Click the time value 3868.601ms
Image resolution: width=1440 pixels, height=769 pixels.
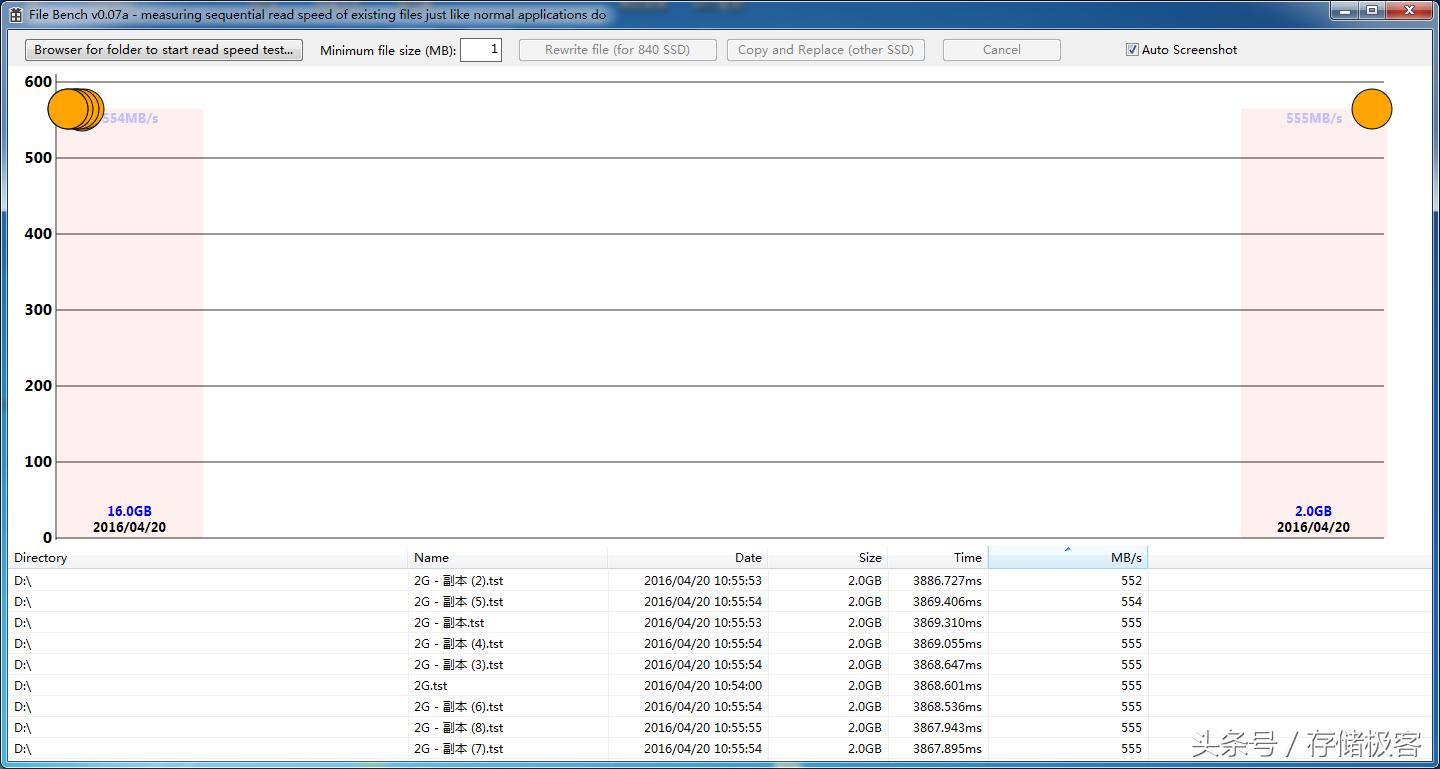pyautogui.click(x=947, y=686)
